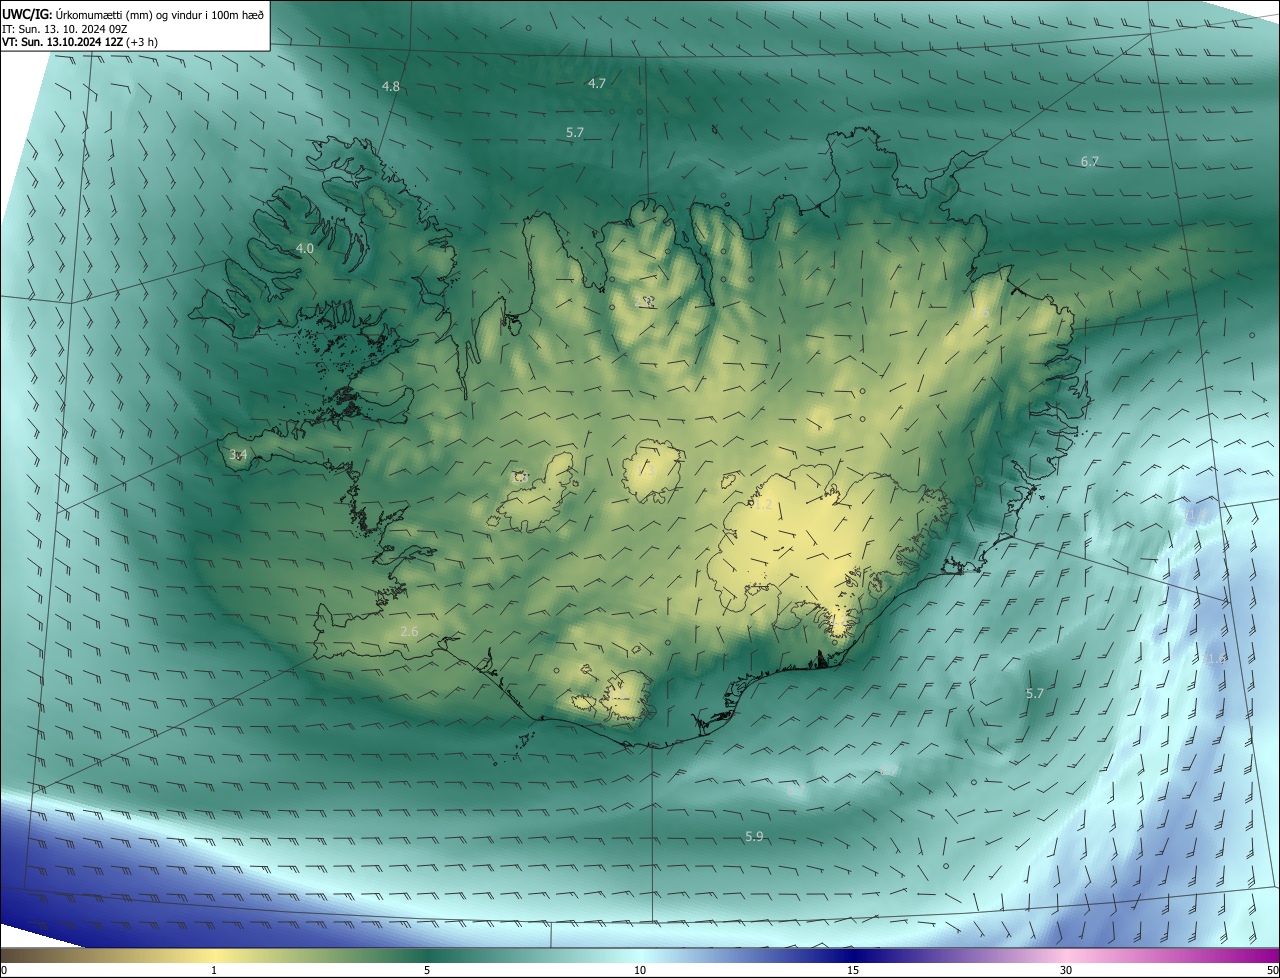
Task: Click the 5.7 value label north of Iceland
Action: (575, 132)
